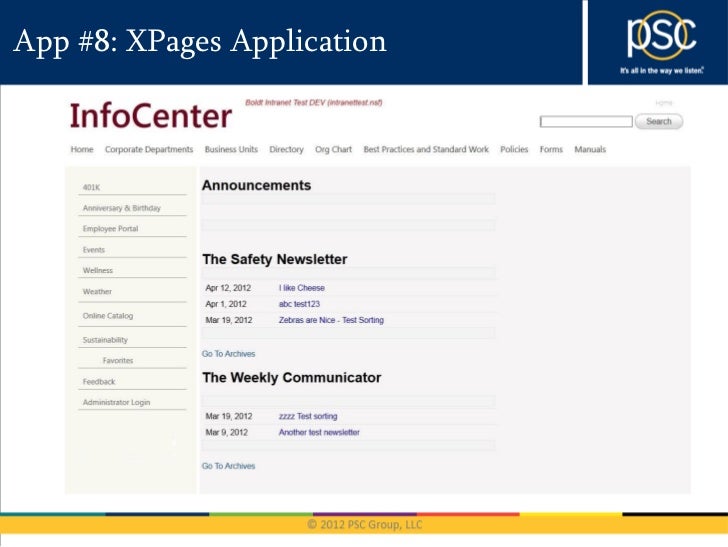Open Anniversary & Birthday sidebar link

click(x=122, y=208)
